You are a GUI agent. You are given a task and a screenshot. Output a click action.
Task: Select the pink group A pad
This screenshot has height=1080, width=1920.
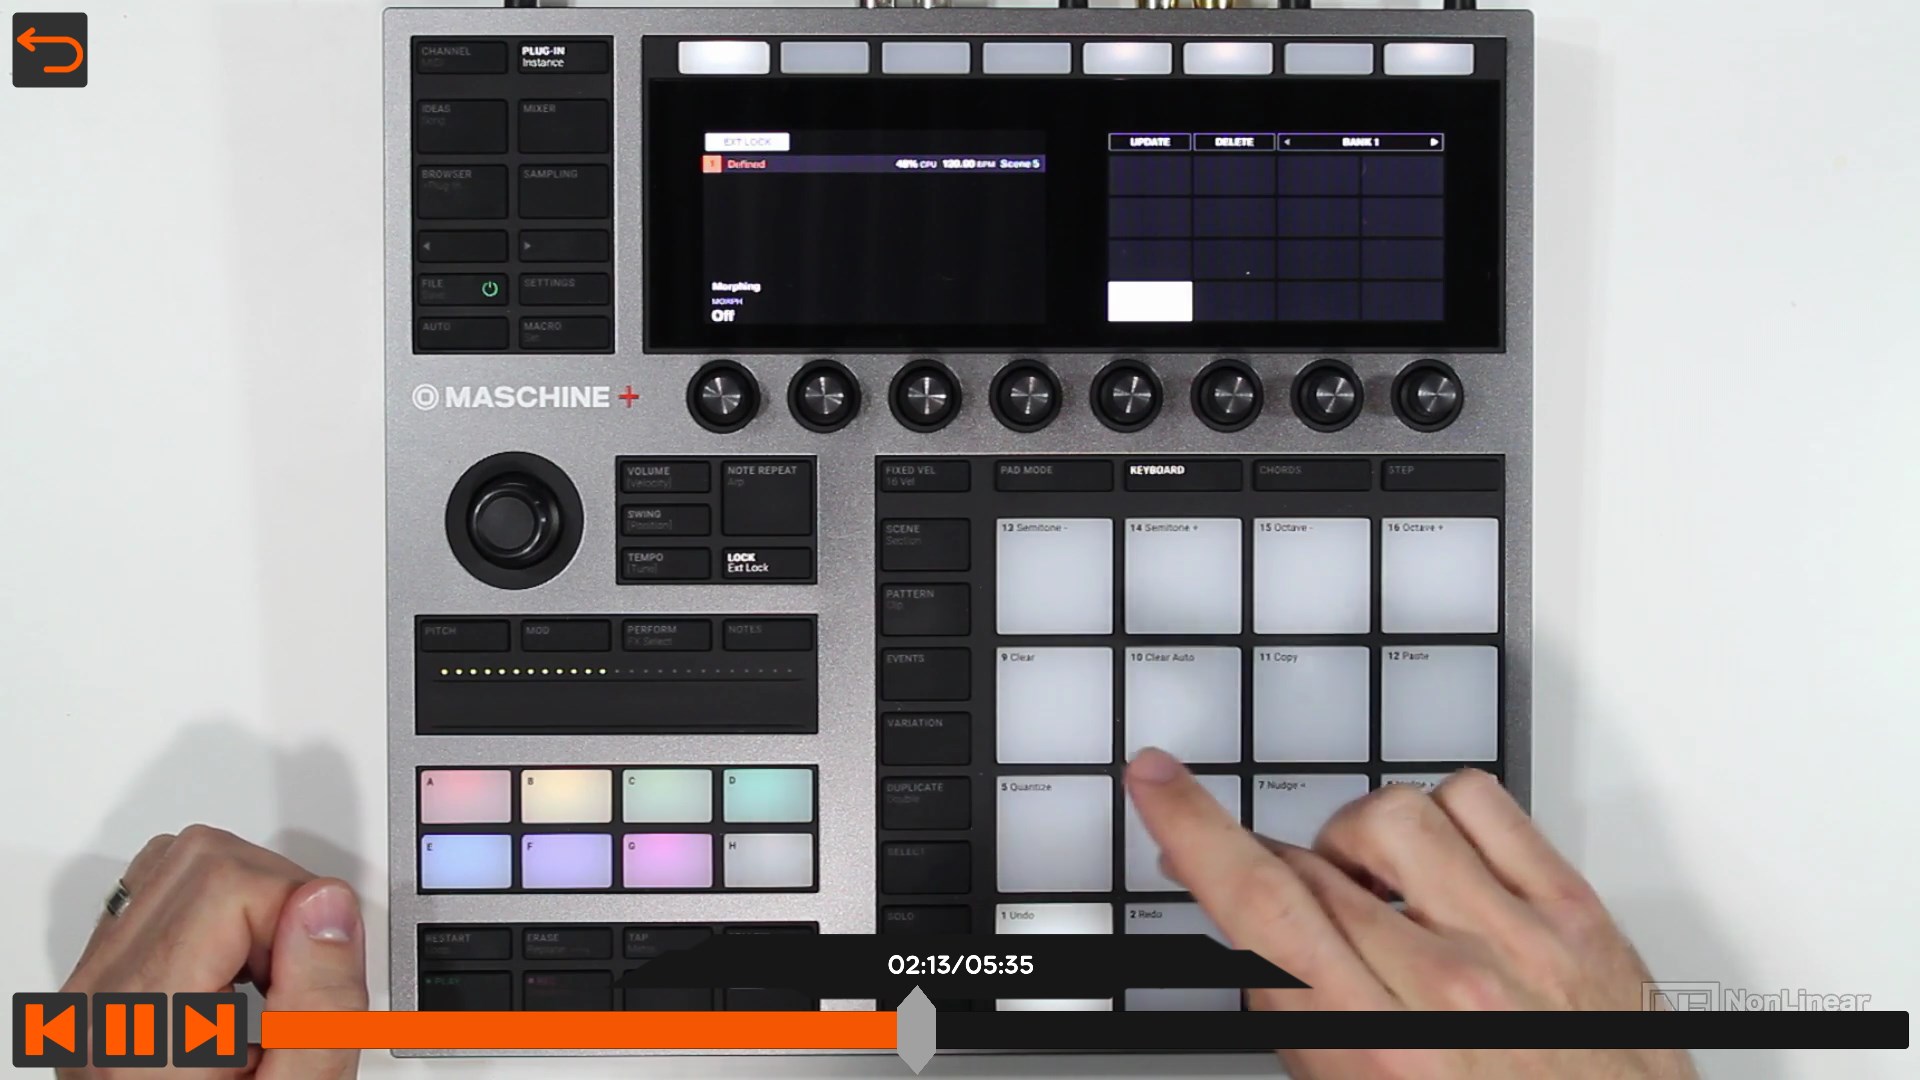point(466,796)
